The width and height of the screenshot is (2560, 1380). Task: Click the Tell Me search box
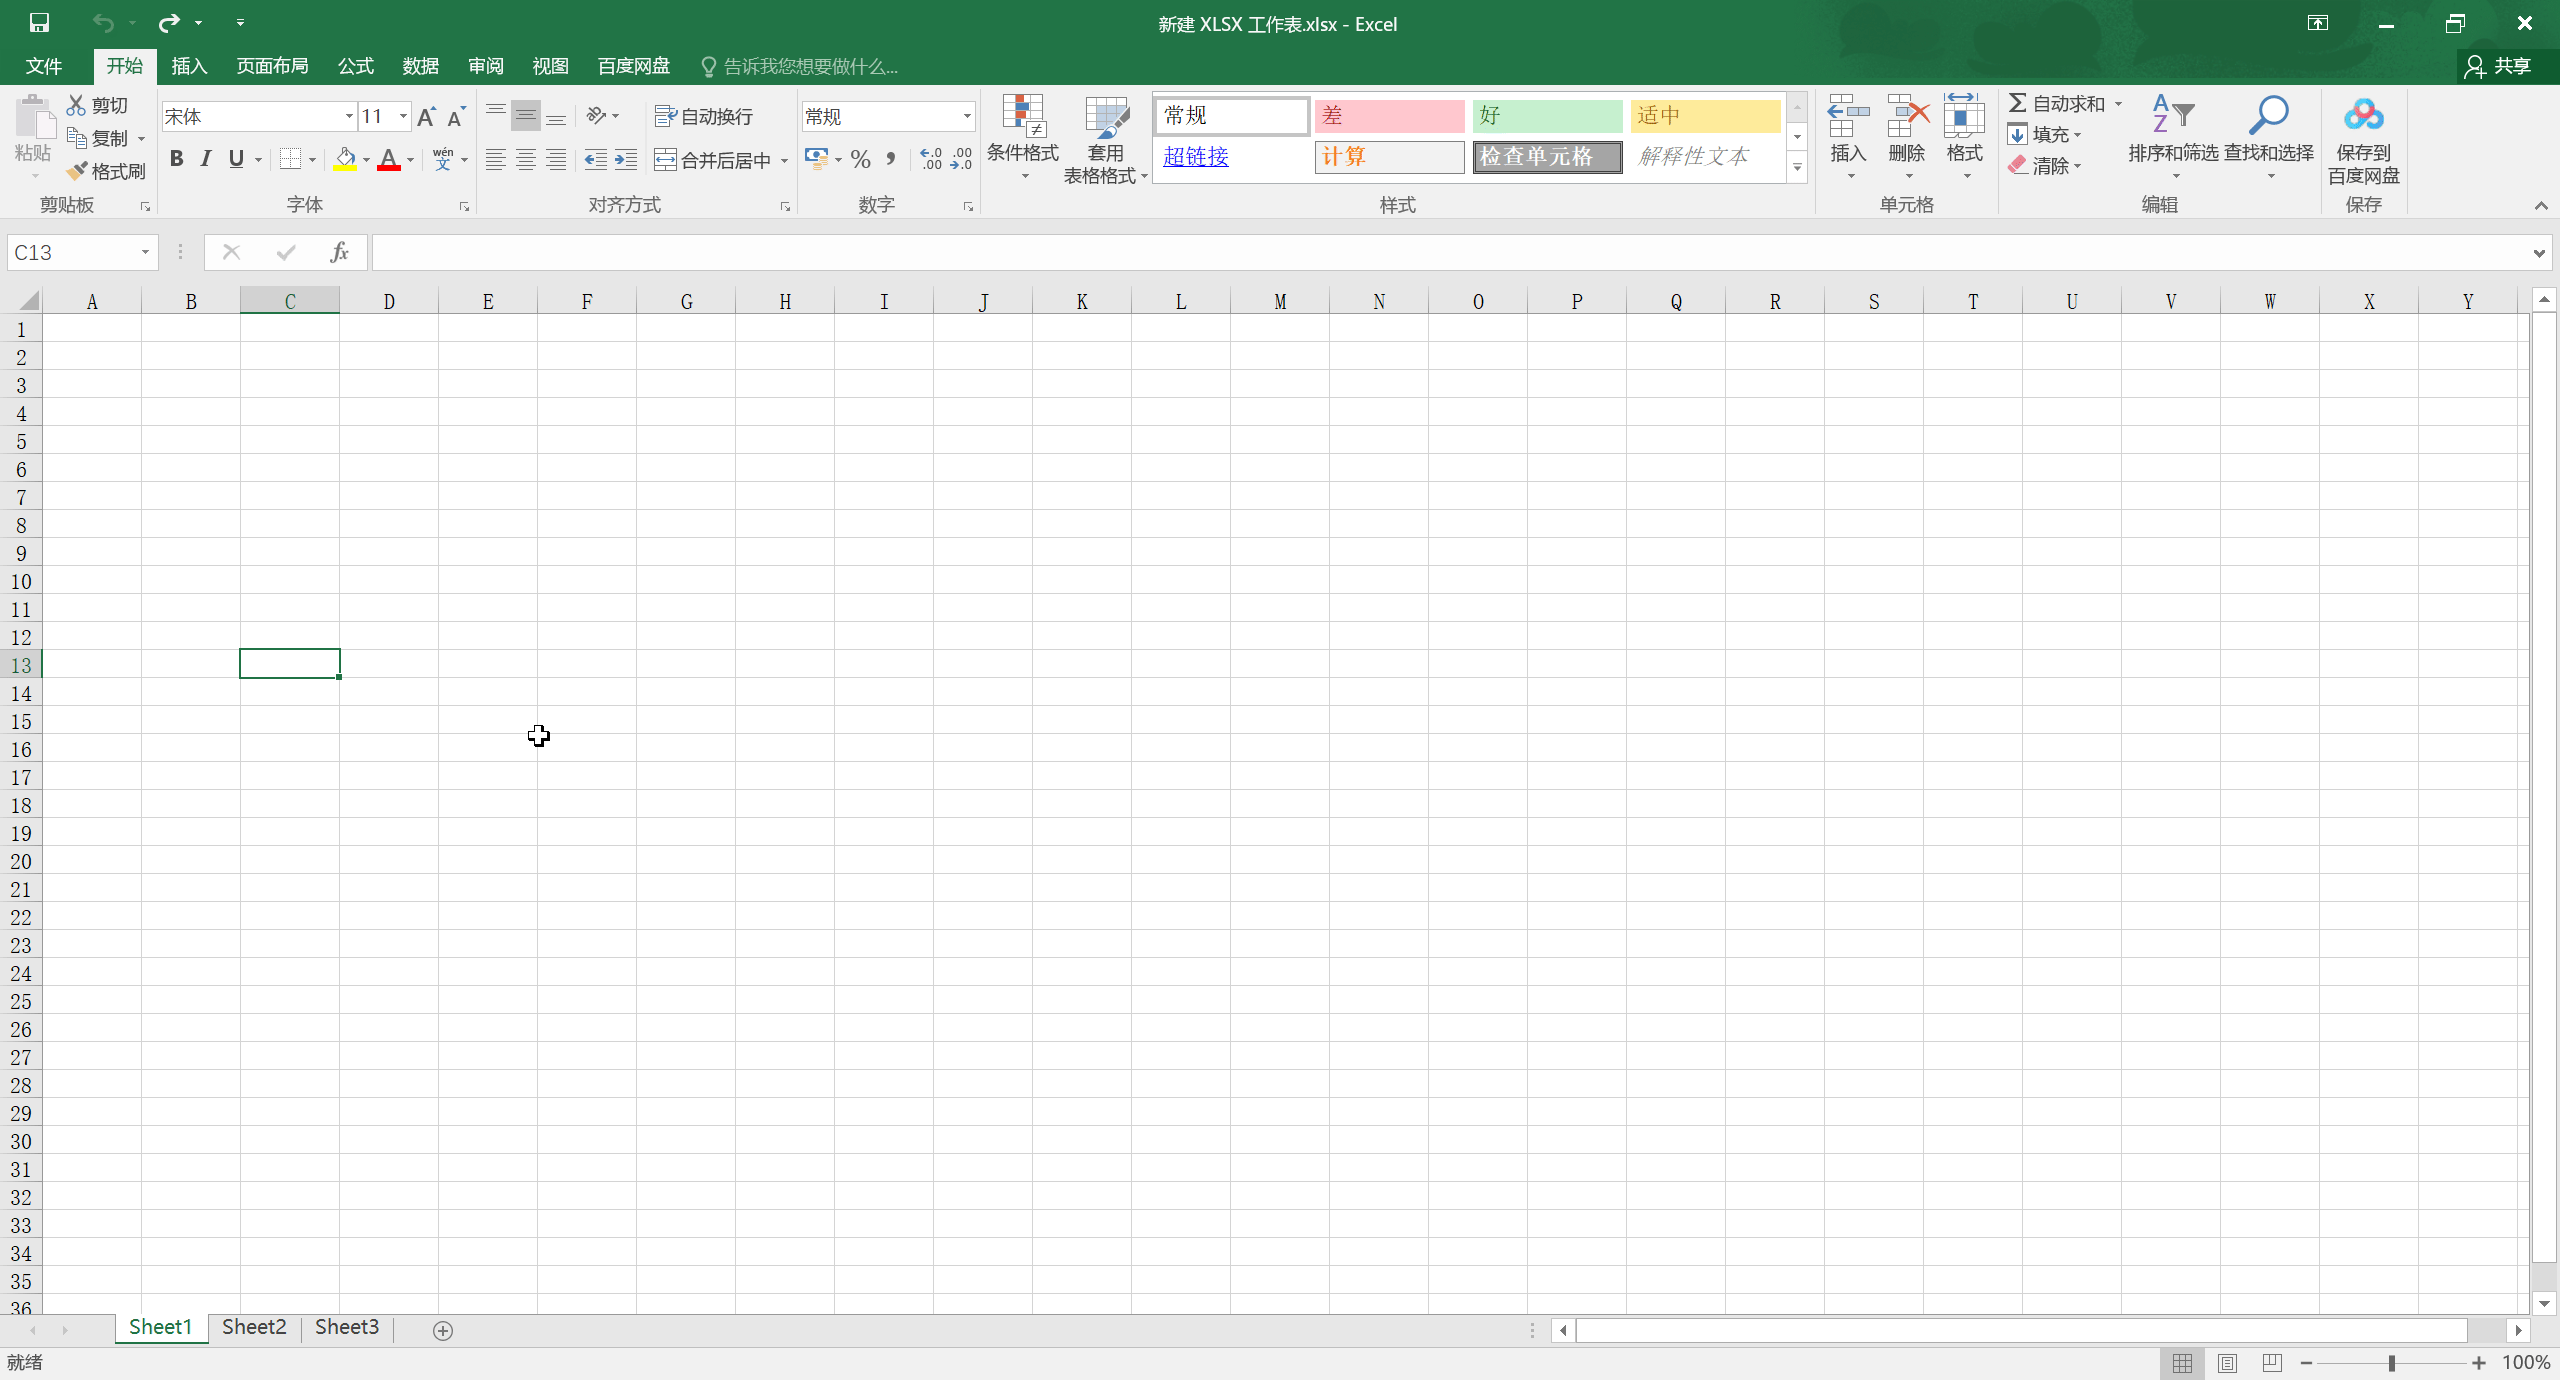click(x=800, y=66)
